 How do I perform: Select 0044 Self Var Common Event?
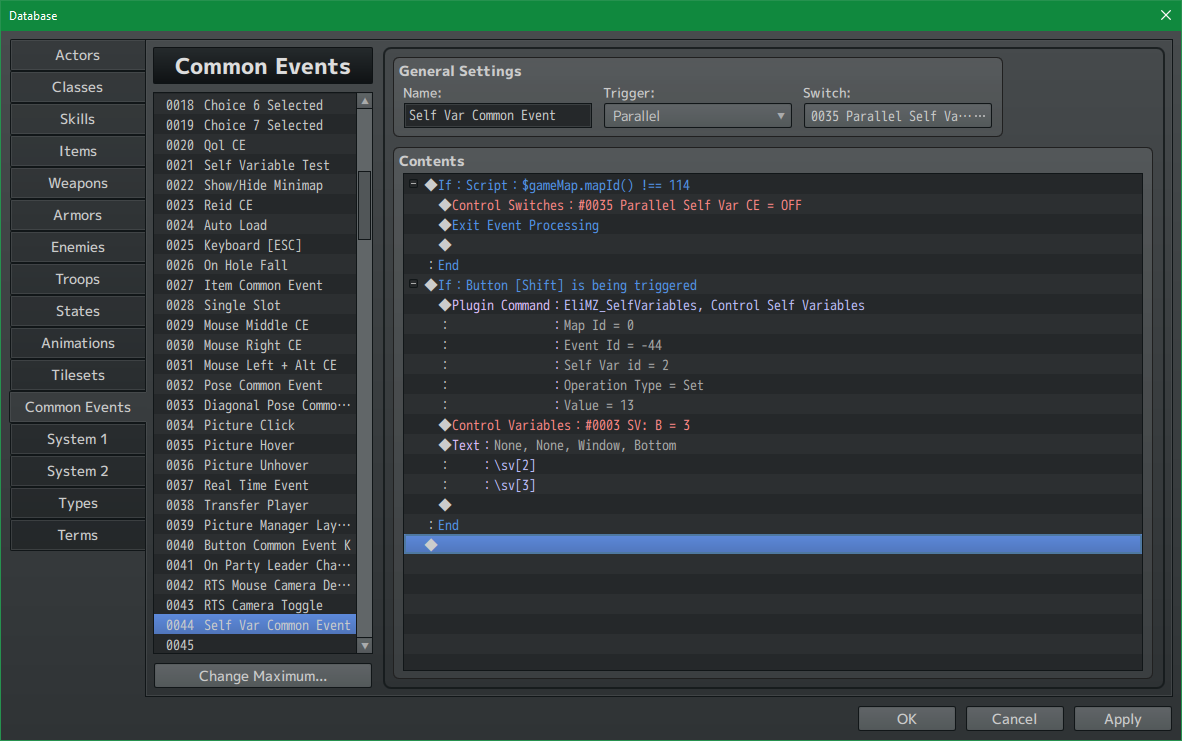pos(255,625)
